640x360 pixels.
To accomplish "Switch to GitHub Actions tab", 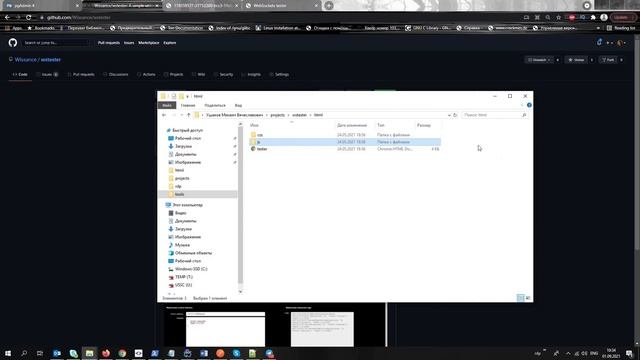I will point(146,74).
